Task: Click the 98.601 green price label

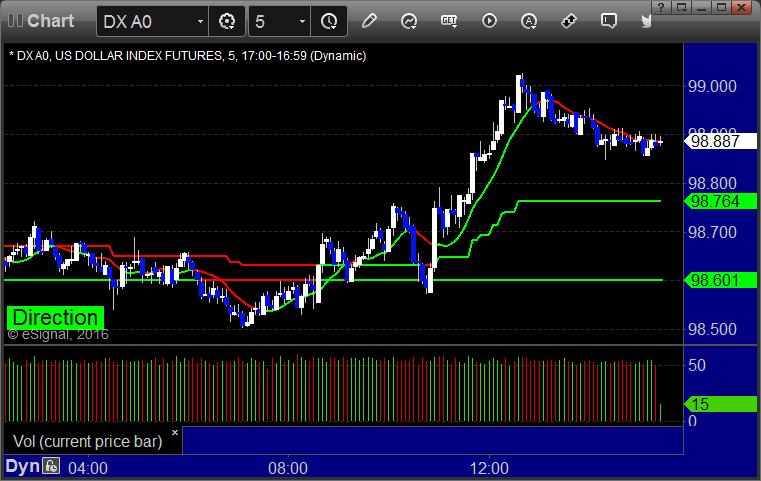Action: click(720, 280)
